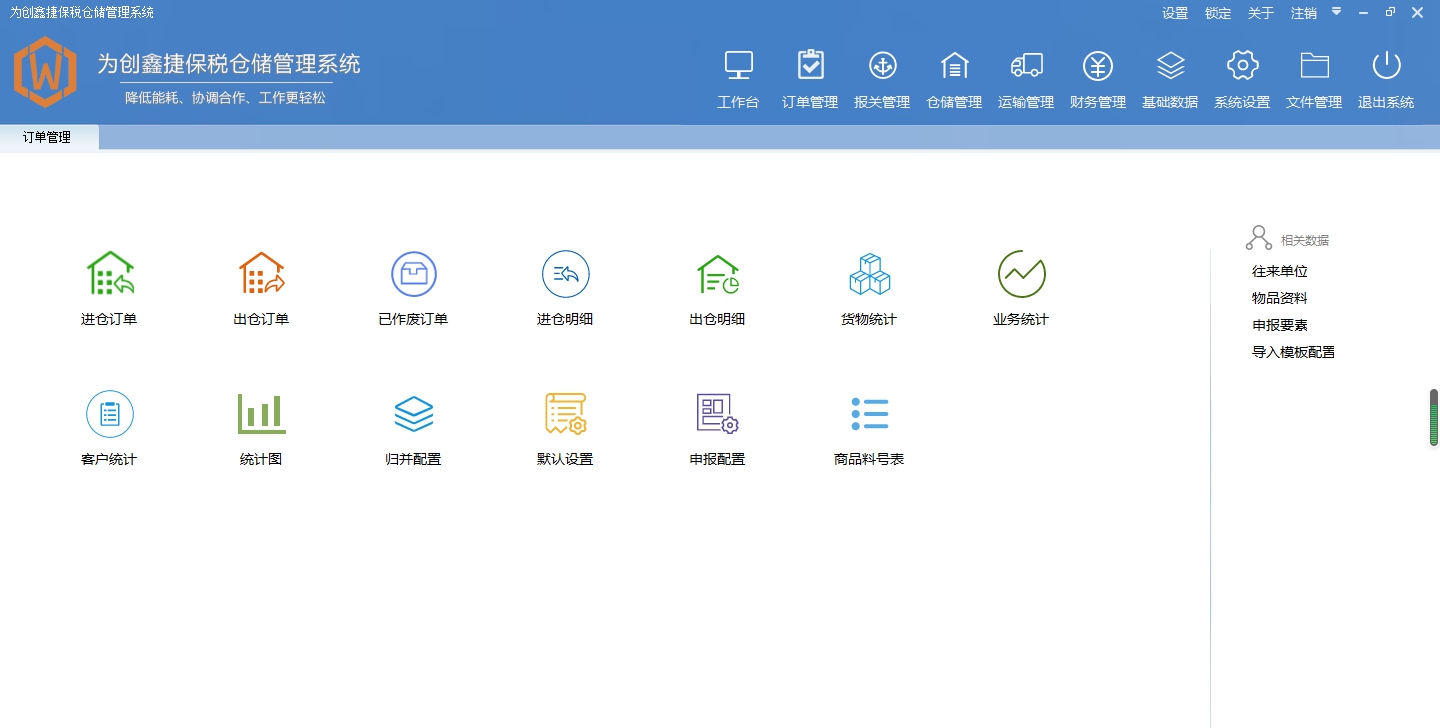Screen dimensions: 1440x728
Task: Open the 业务统计 business statistics icon
Action: click(x=1021, y=287)
